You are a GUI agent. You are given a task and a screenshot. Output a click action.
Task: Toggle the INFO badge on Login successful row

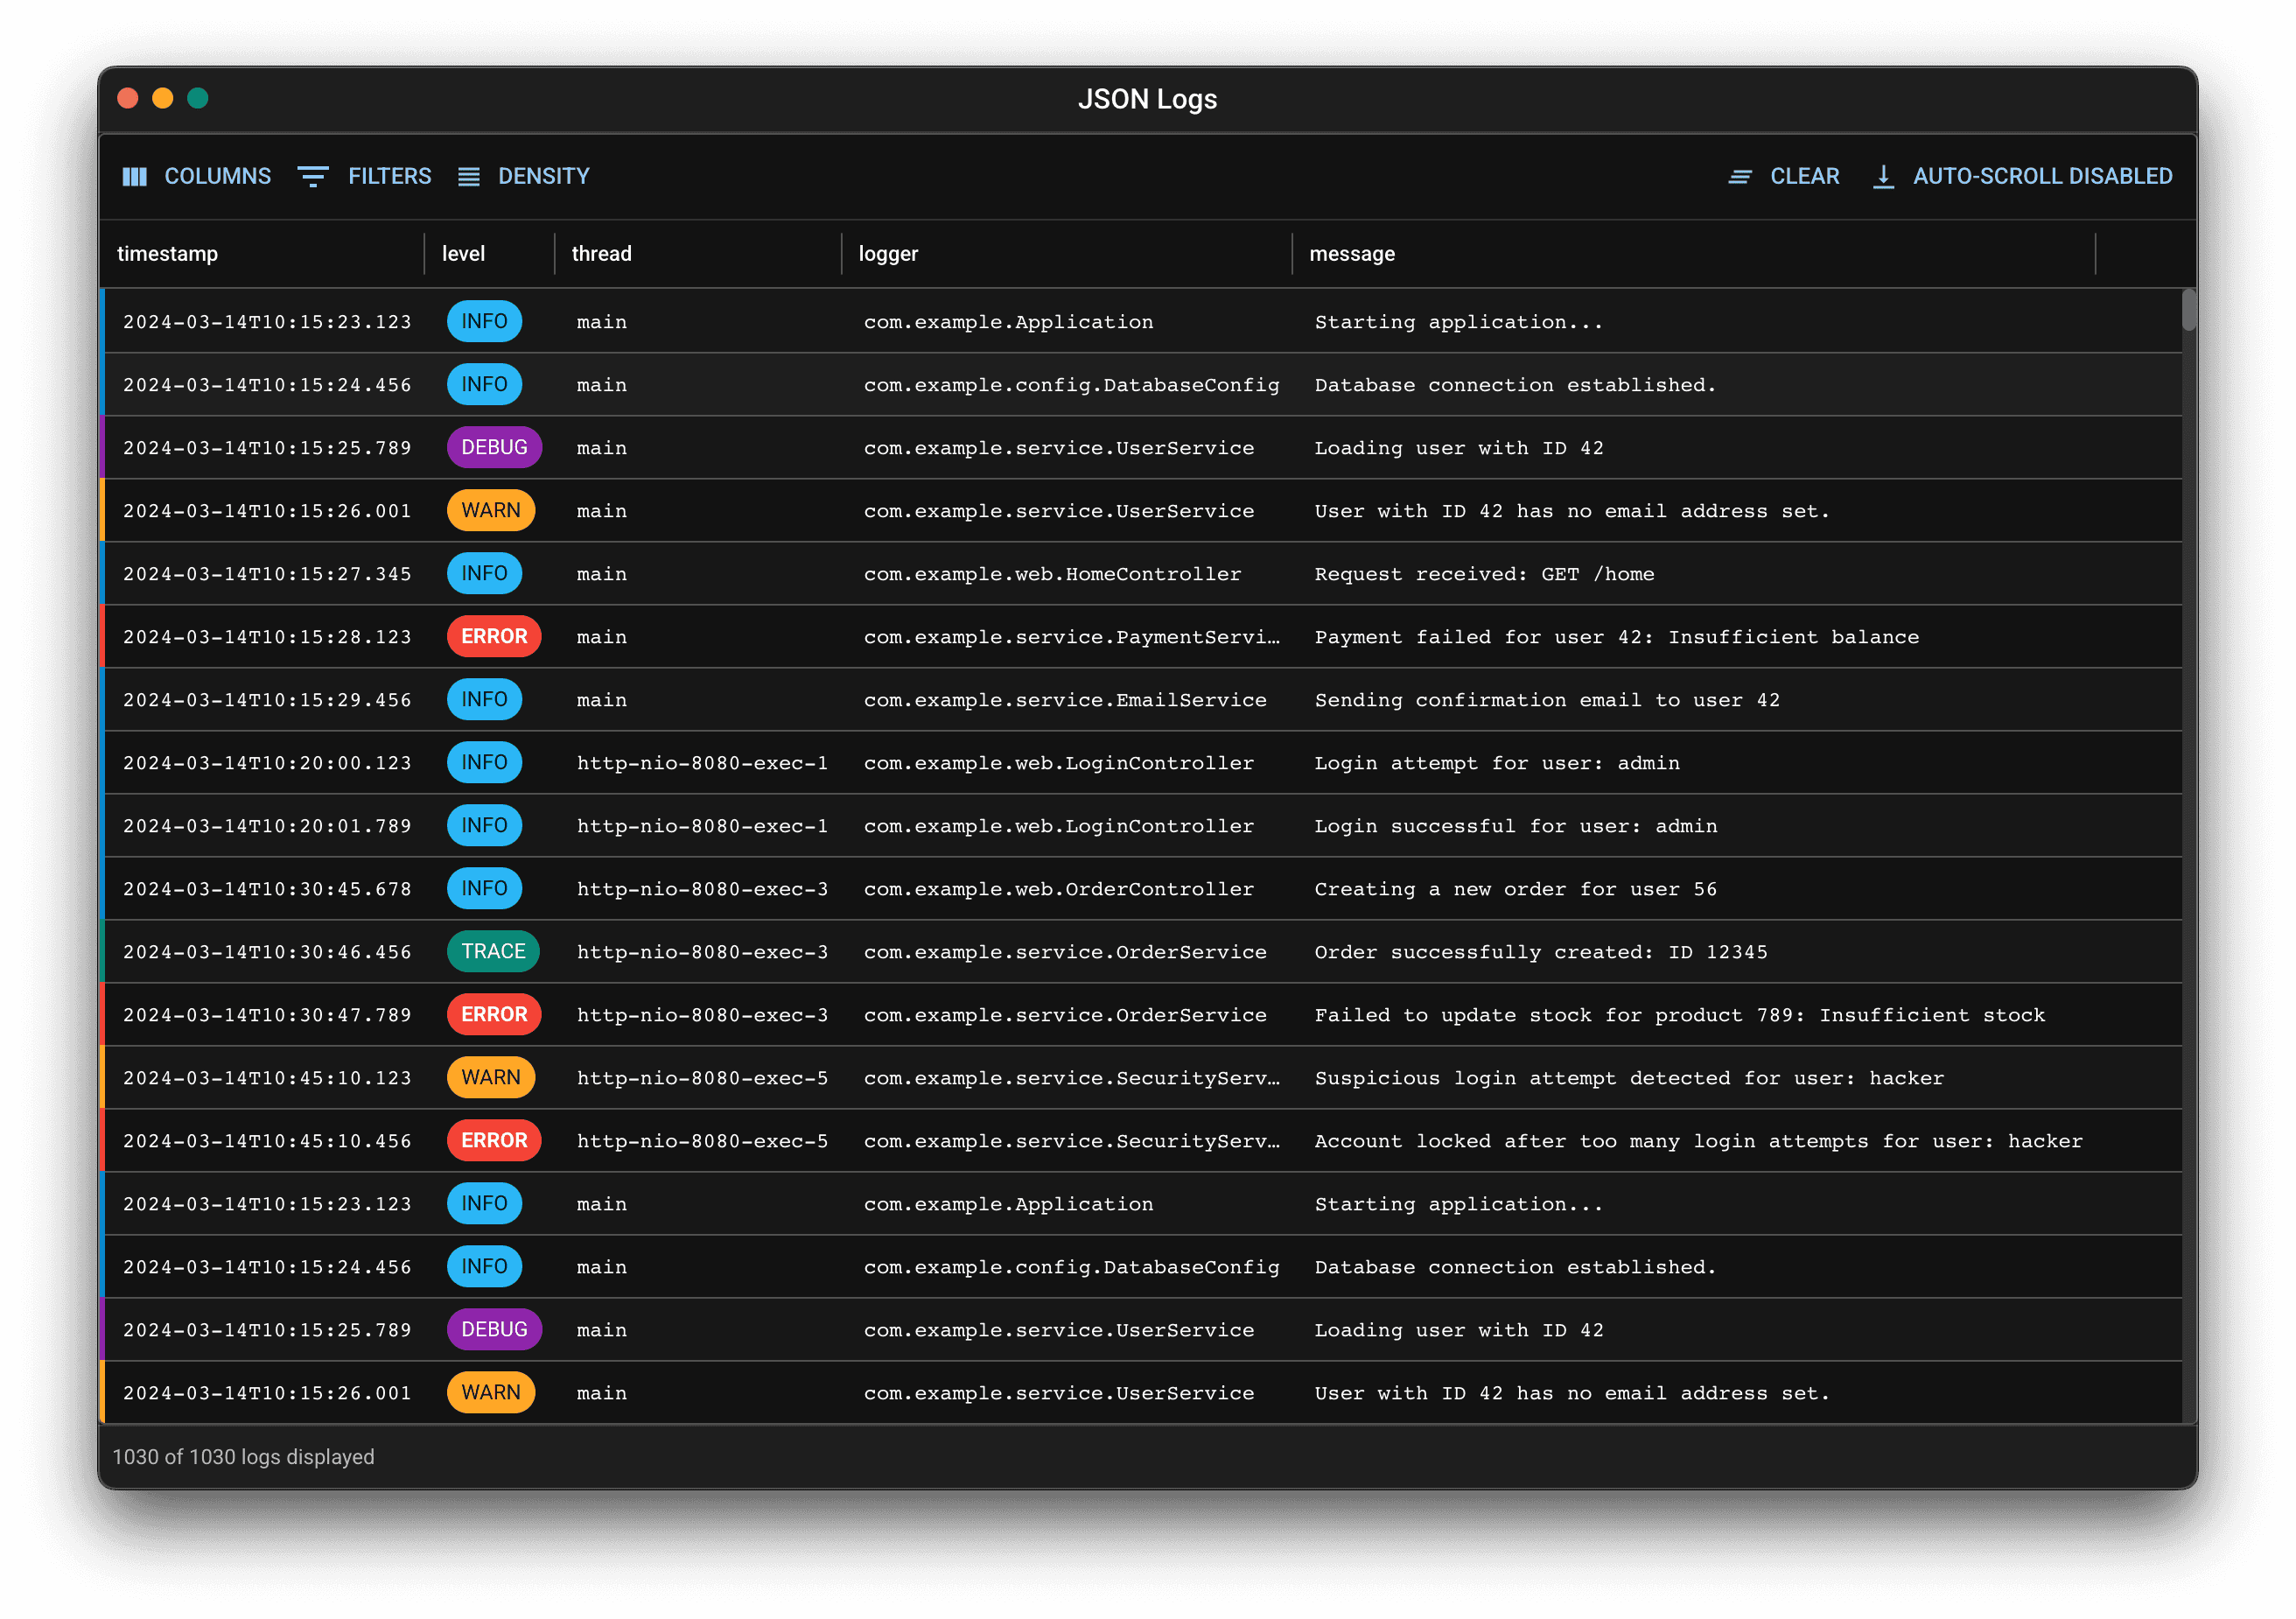click(484, 825)
